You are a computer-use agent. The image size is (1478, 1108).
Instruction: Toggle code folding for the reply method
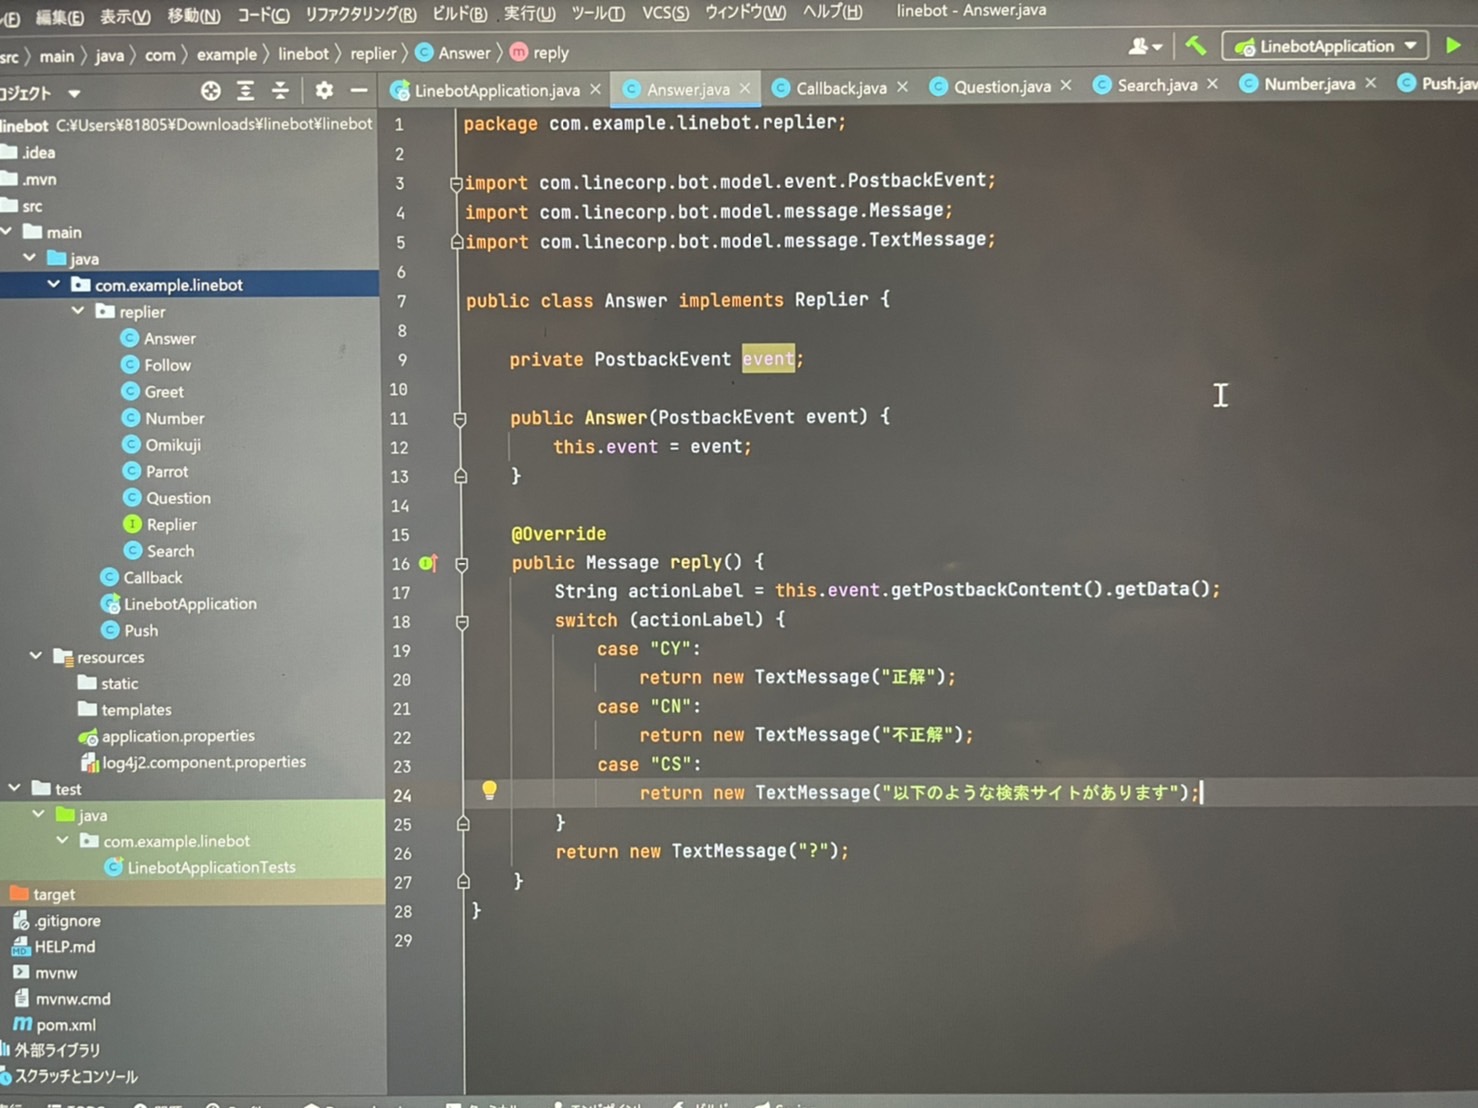point(461,564)
